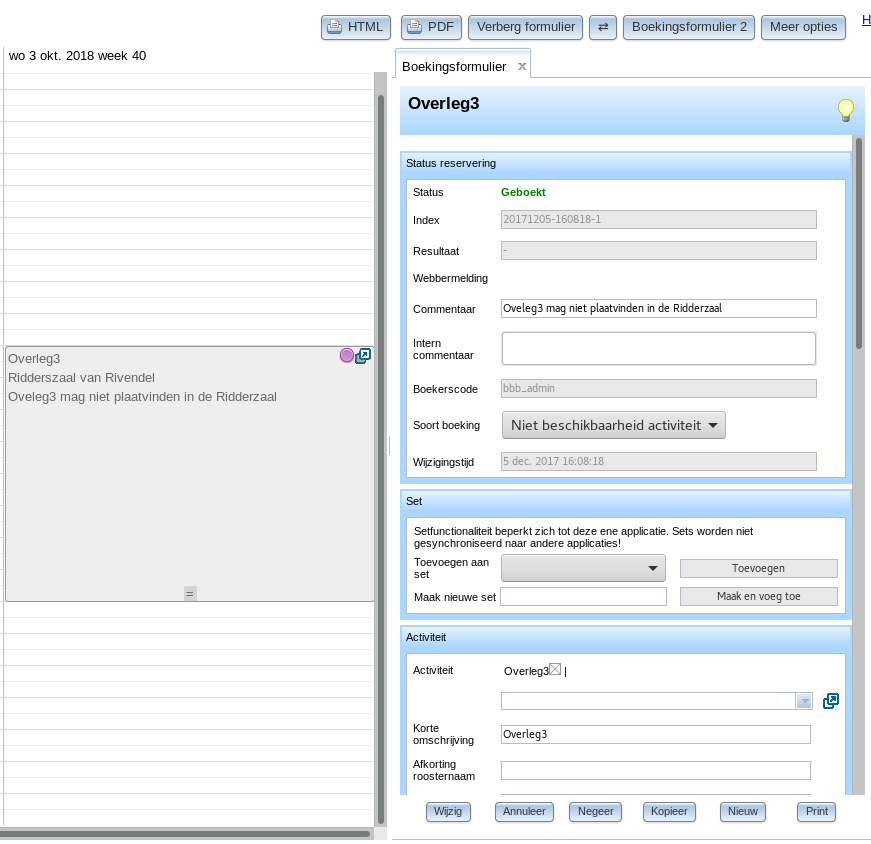
Task: Click the HTML export button
Action: pyautogui.click(x=356, y=27)
